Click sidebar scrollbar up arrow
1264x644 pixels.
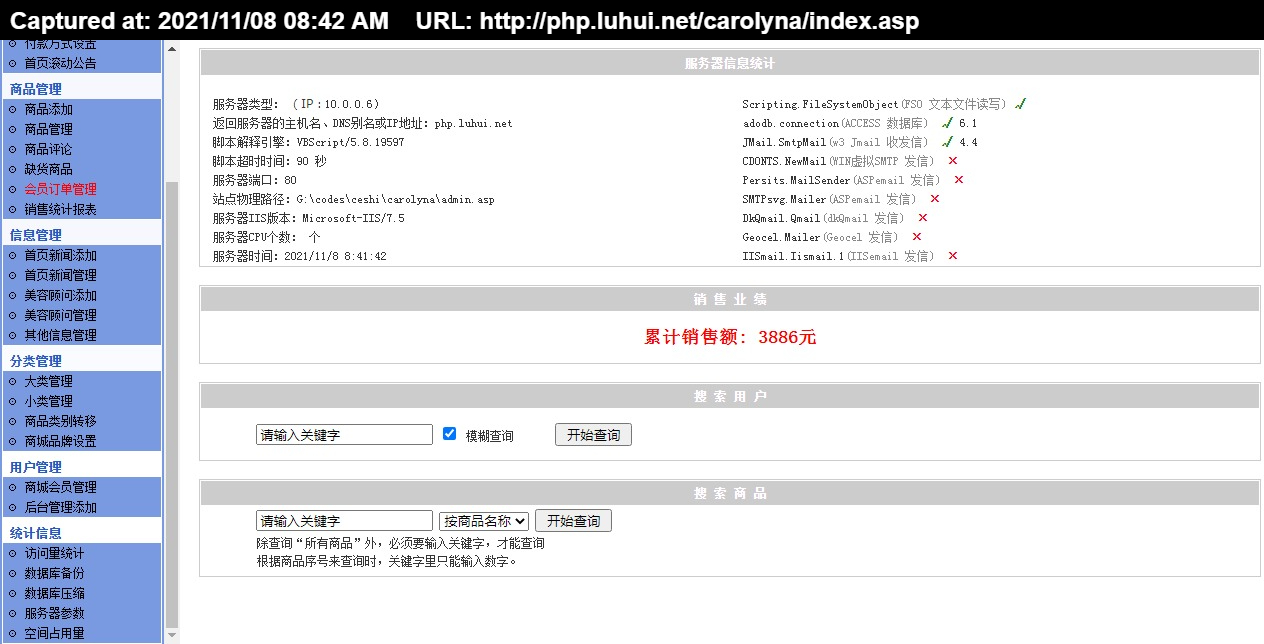coord(171,48)
